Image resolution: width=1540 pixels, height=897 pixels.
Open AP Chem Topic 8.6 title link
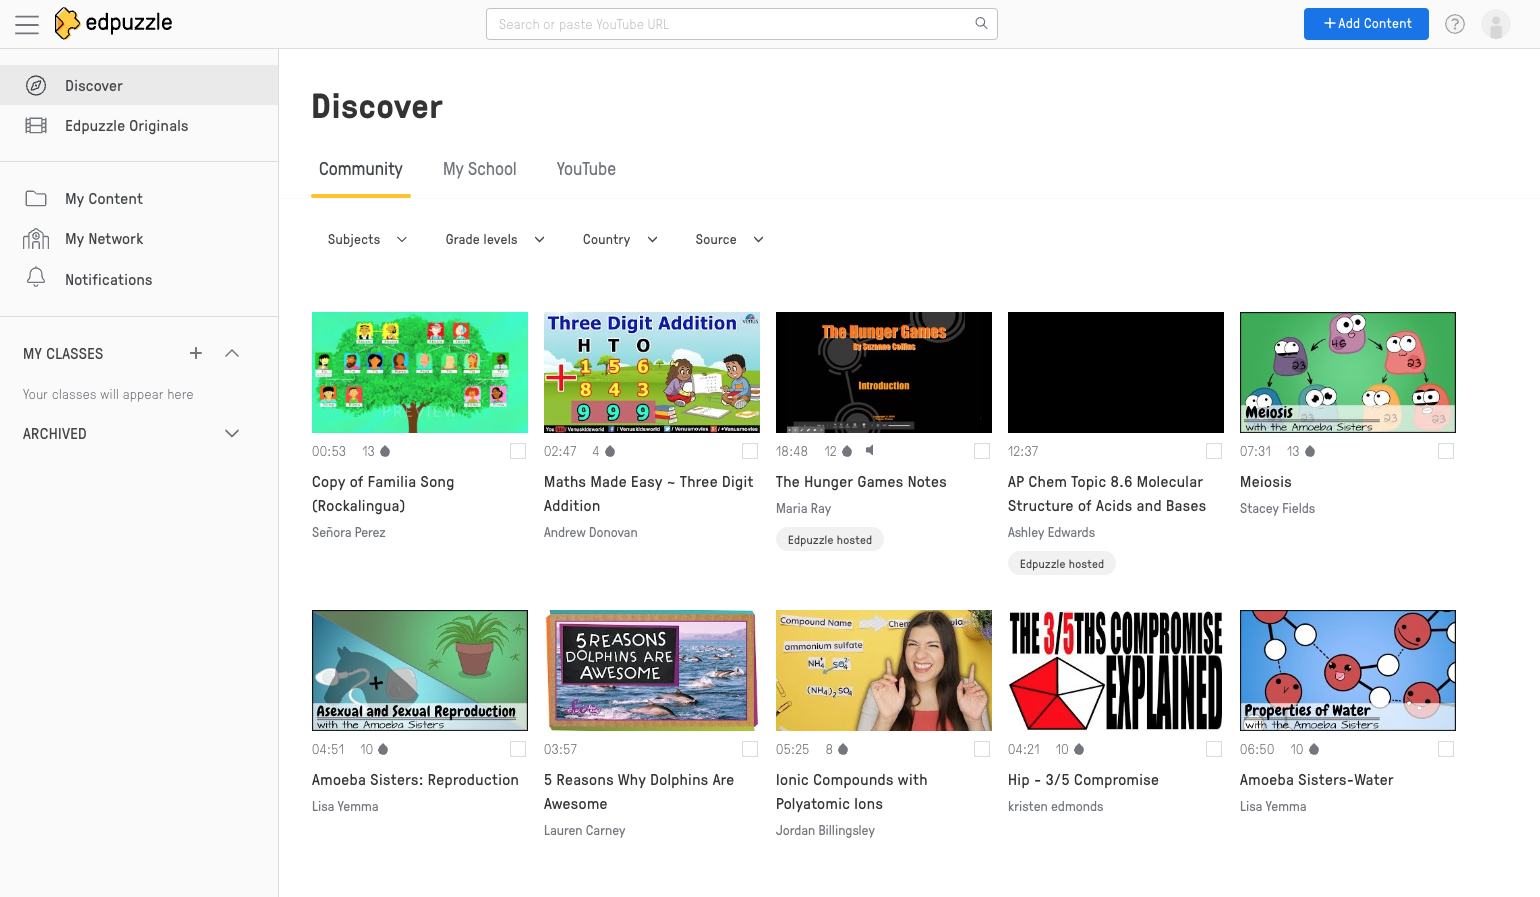click(1107, 493)
